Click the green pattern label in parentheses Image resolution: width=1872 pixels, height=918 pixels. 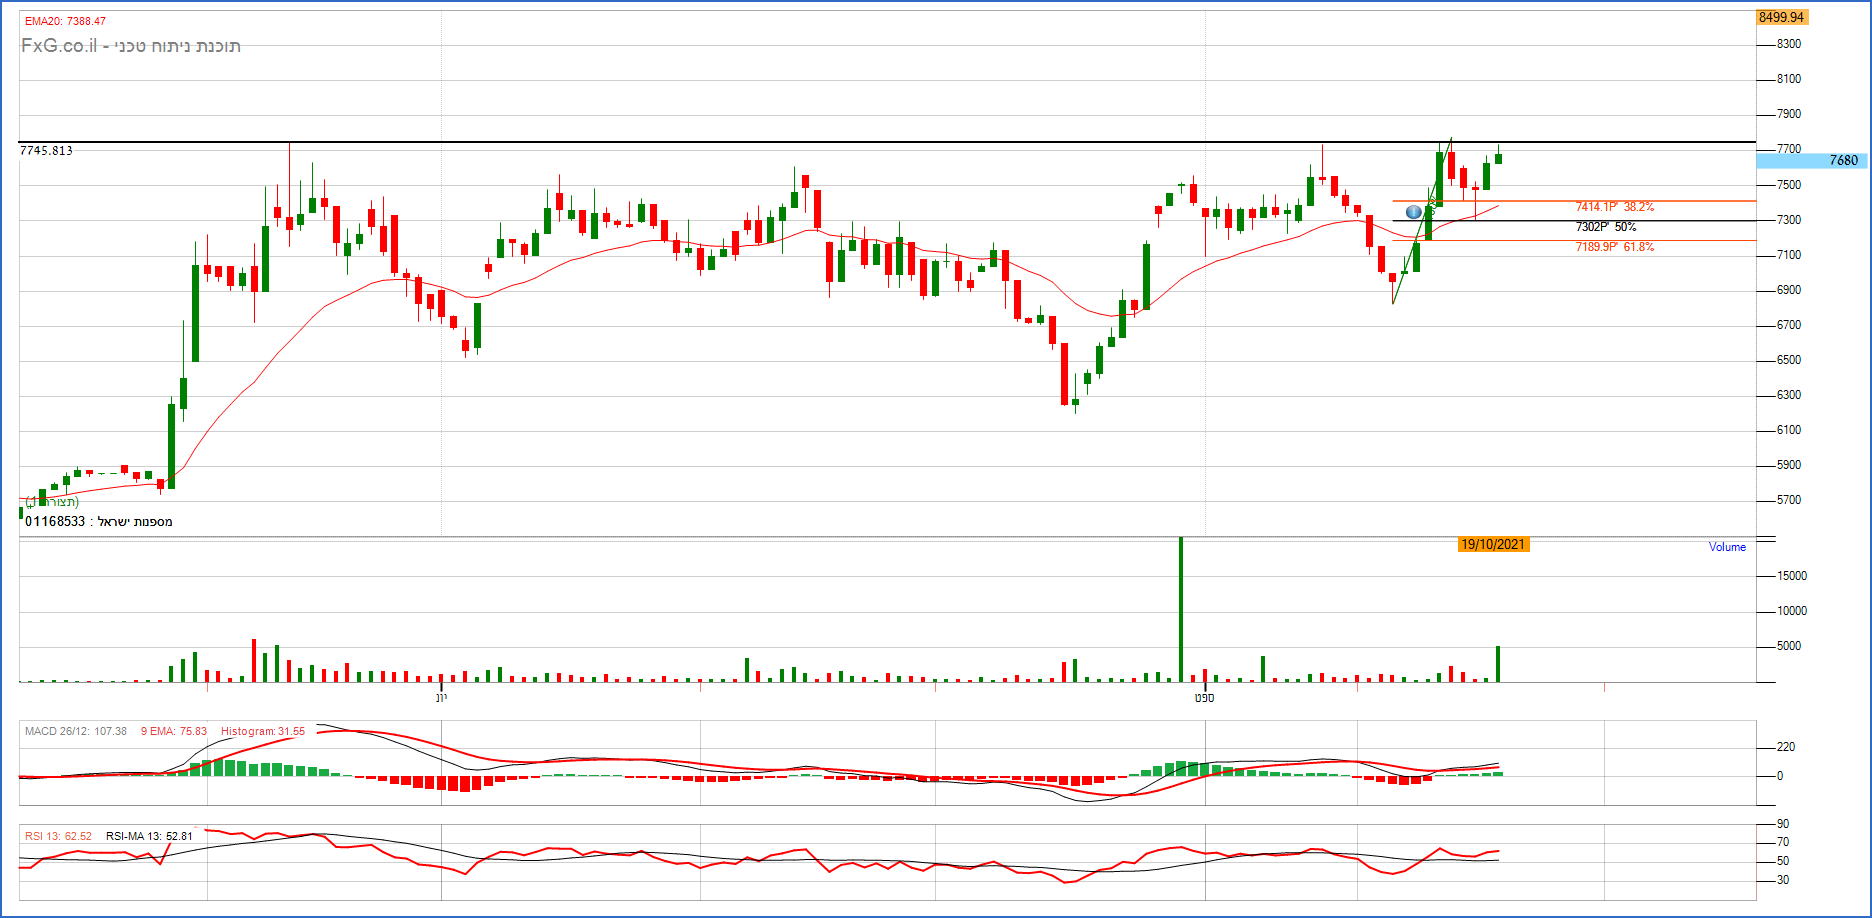[x=52, y=501]
